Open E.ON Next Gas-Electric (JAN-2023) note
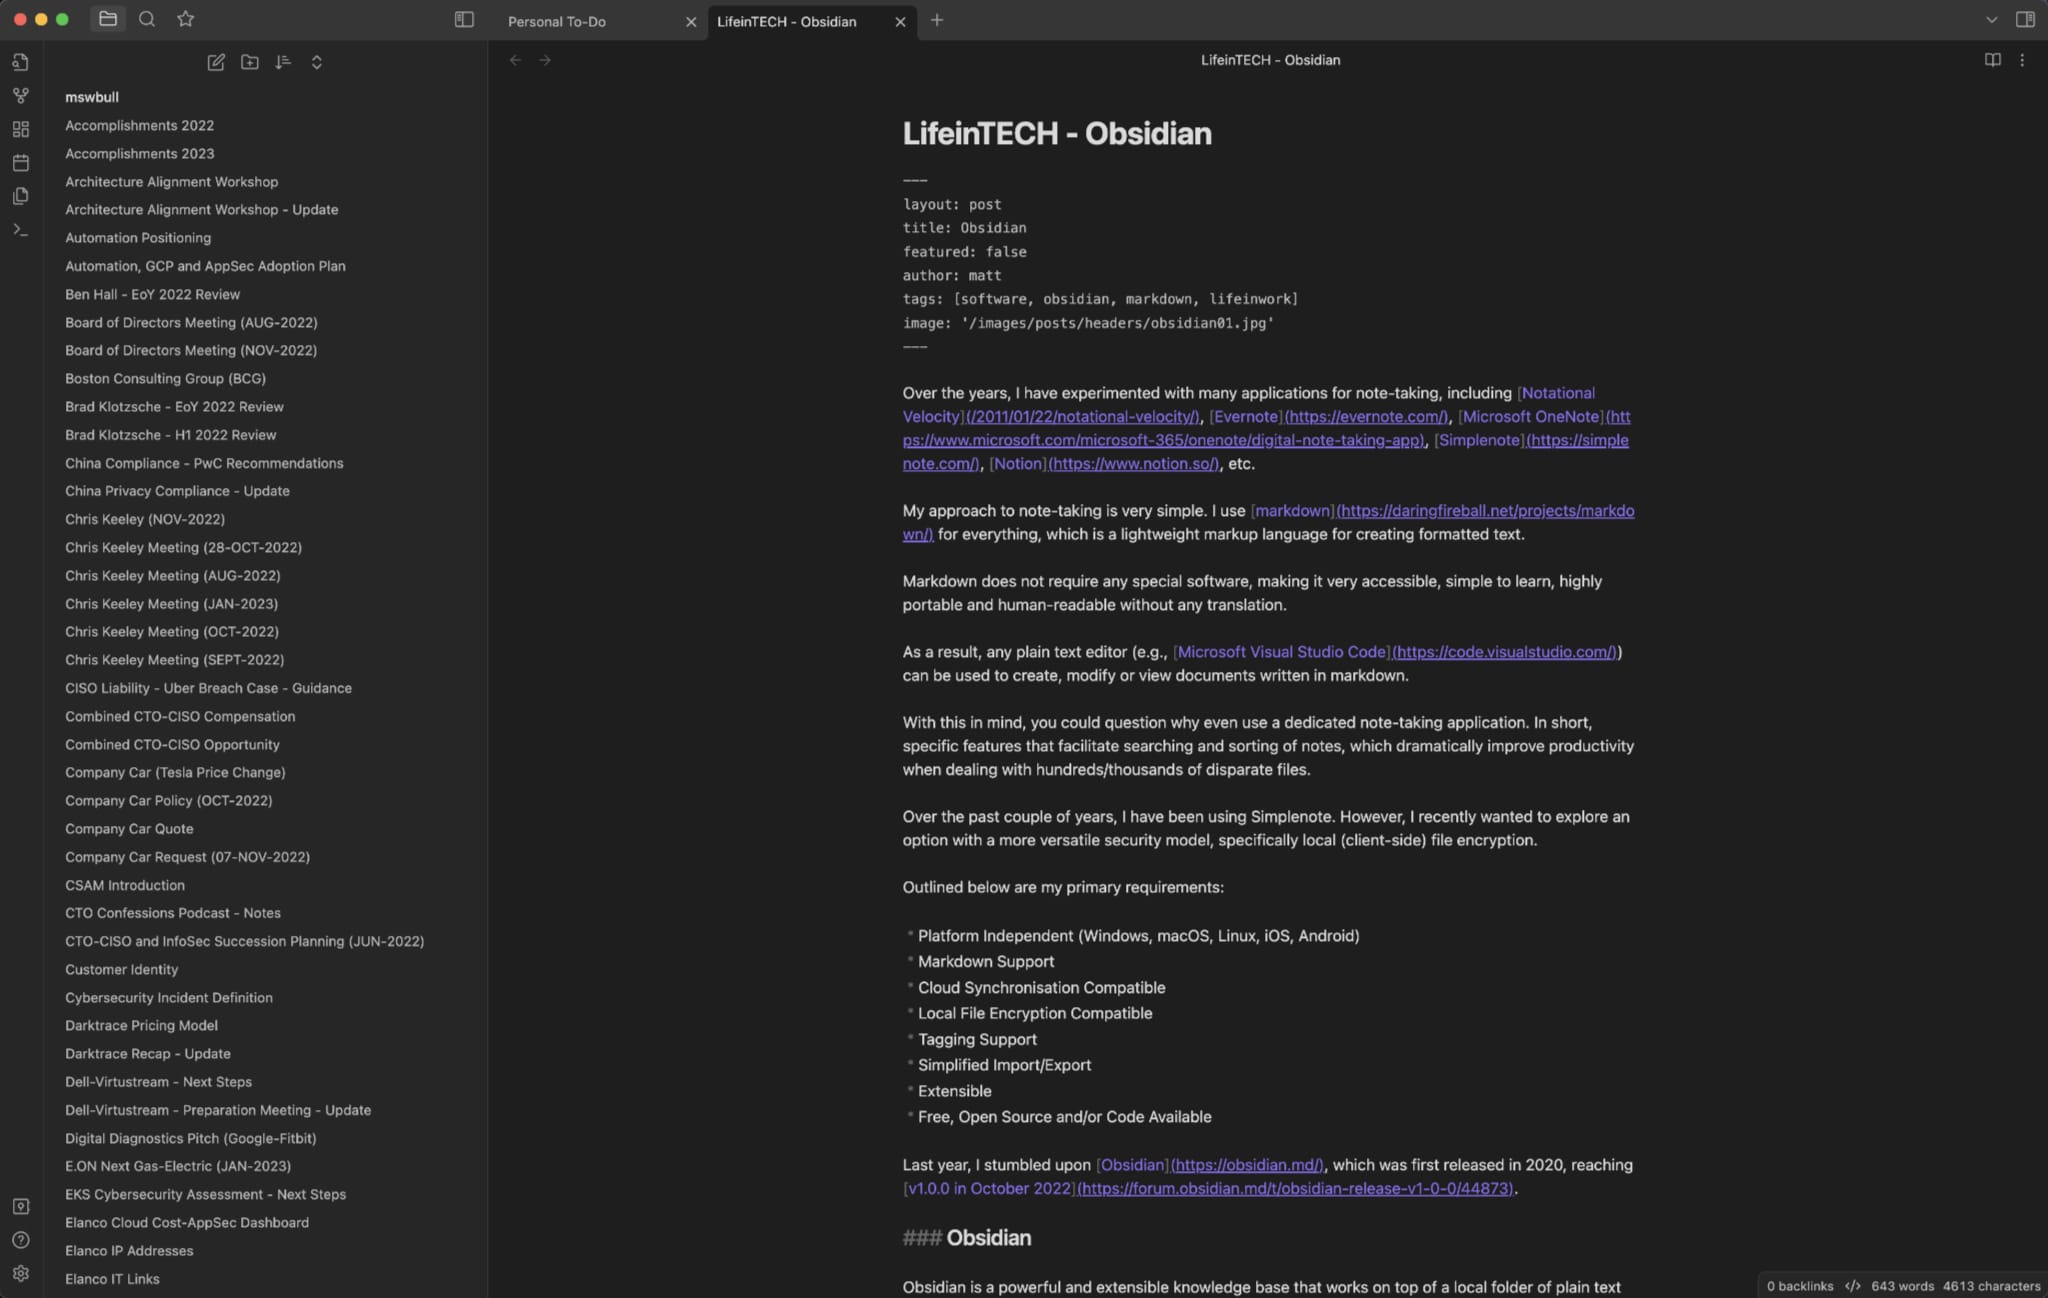The width and height of the screenshot is (2048, 1298). pyautogui.click(x=178, y=1166)
